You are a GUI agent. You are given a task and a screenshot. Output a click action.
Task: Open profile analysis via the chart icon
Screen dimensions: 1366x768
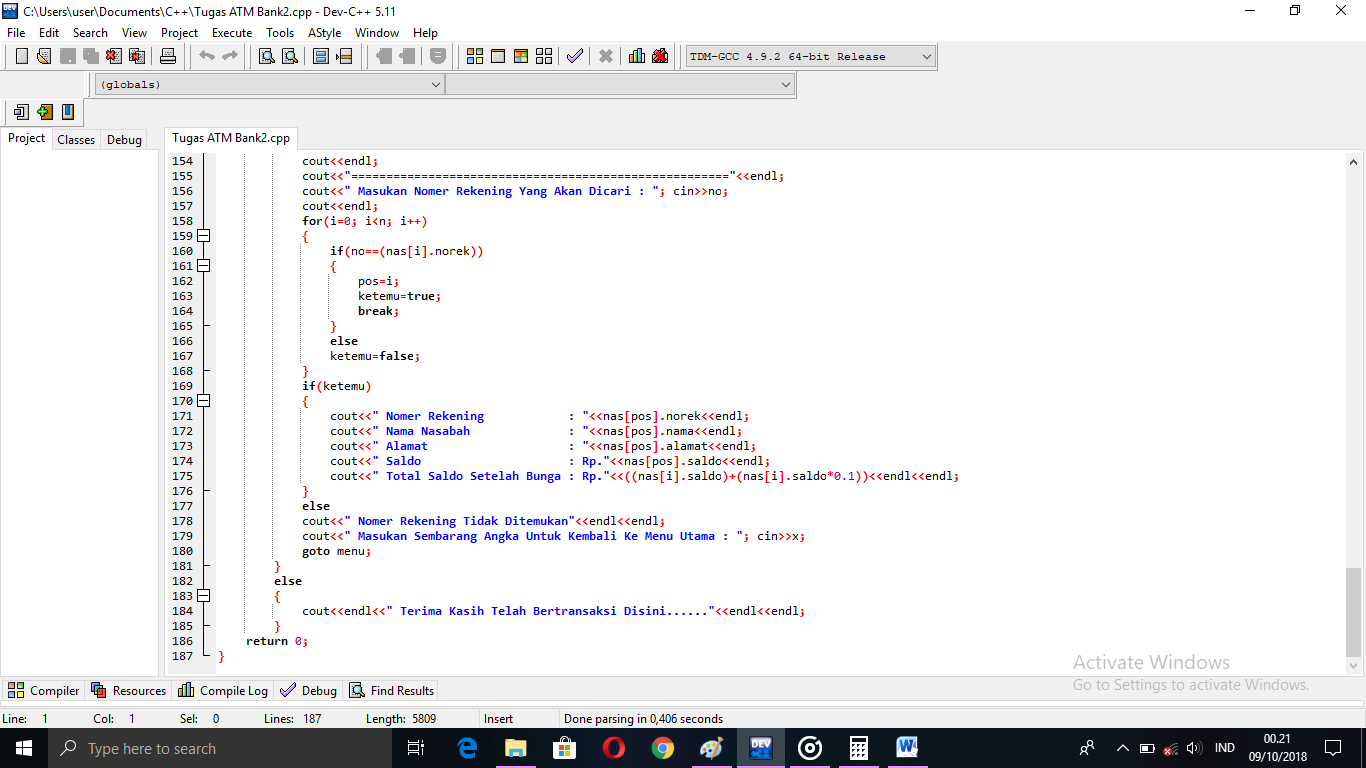click(x=636, y=56)
